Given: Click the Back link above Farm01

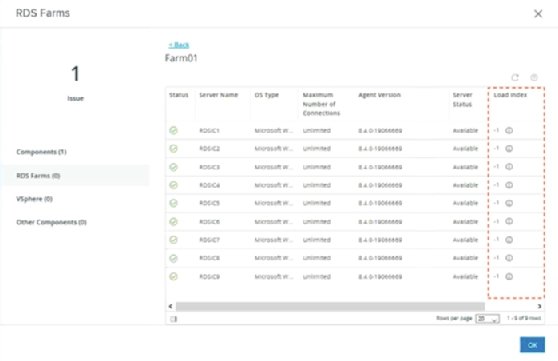Looking at the screenshot, I should [179, 45].
